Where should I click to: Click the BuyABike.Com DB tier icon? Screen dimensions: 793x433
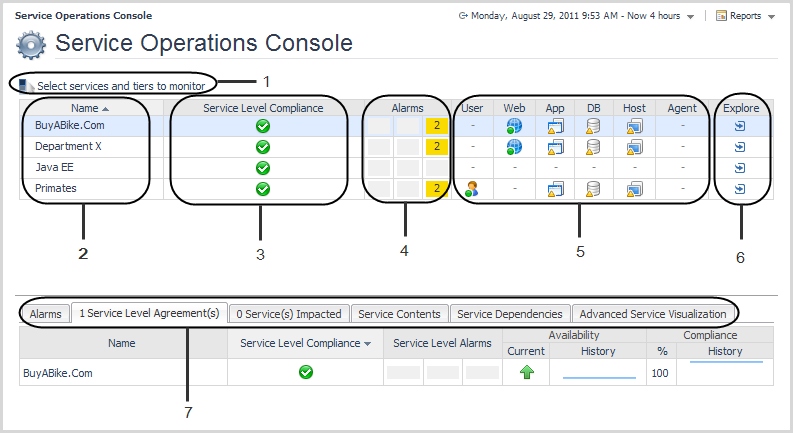point(593,126)
